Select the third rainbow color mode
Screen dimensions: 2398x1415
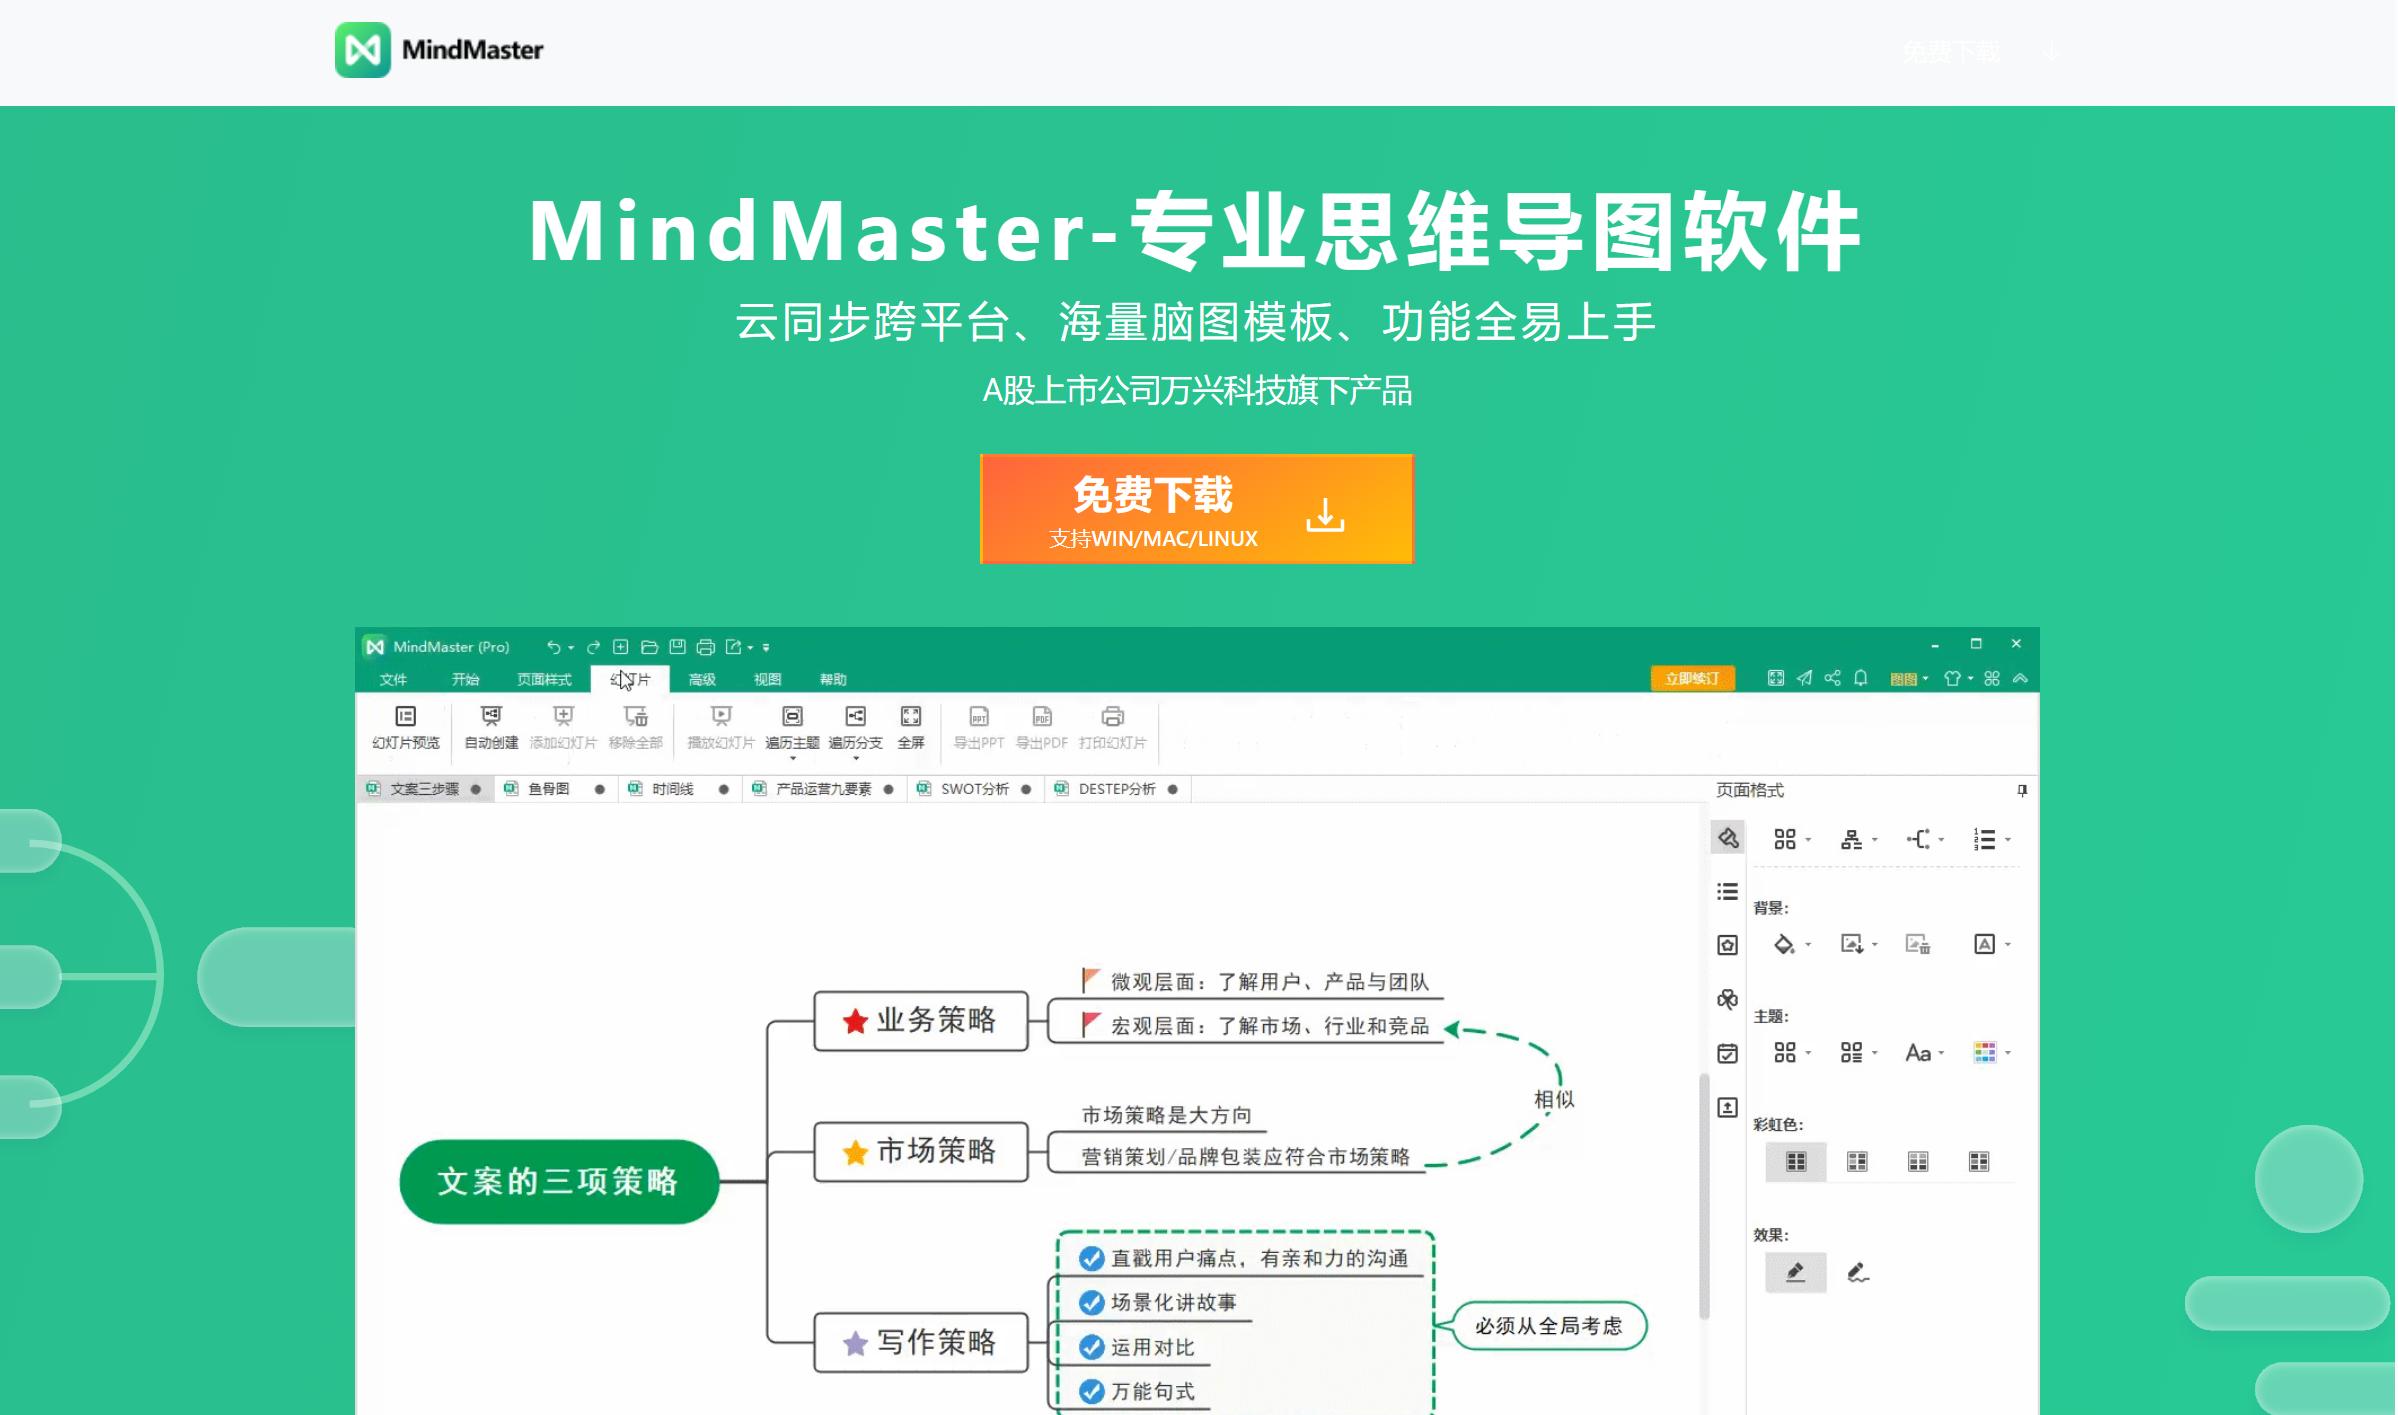[x=1918, y=1162]
